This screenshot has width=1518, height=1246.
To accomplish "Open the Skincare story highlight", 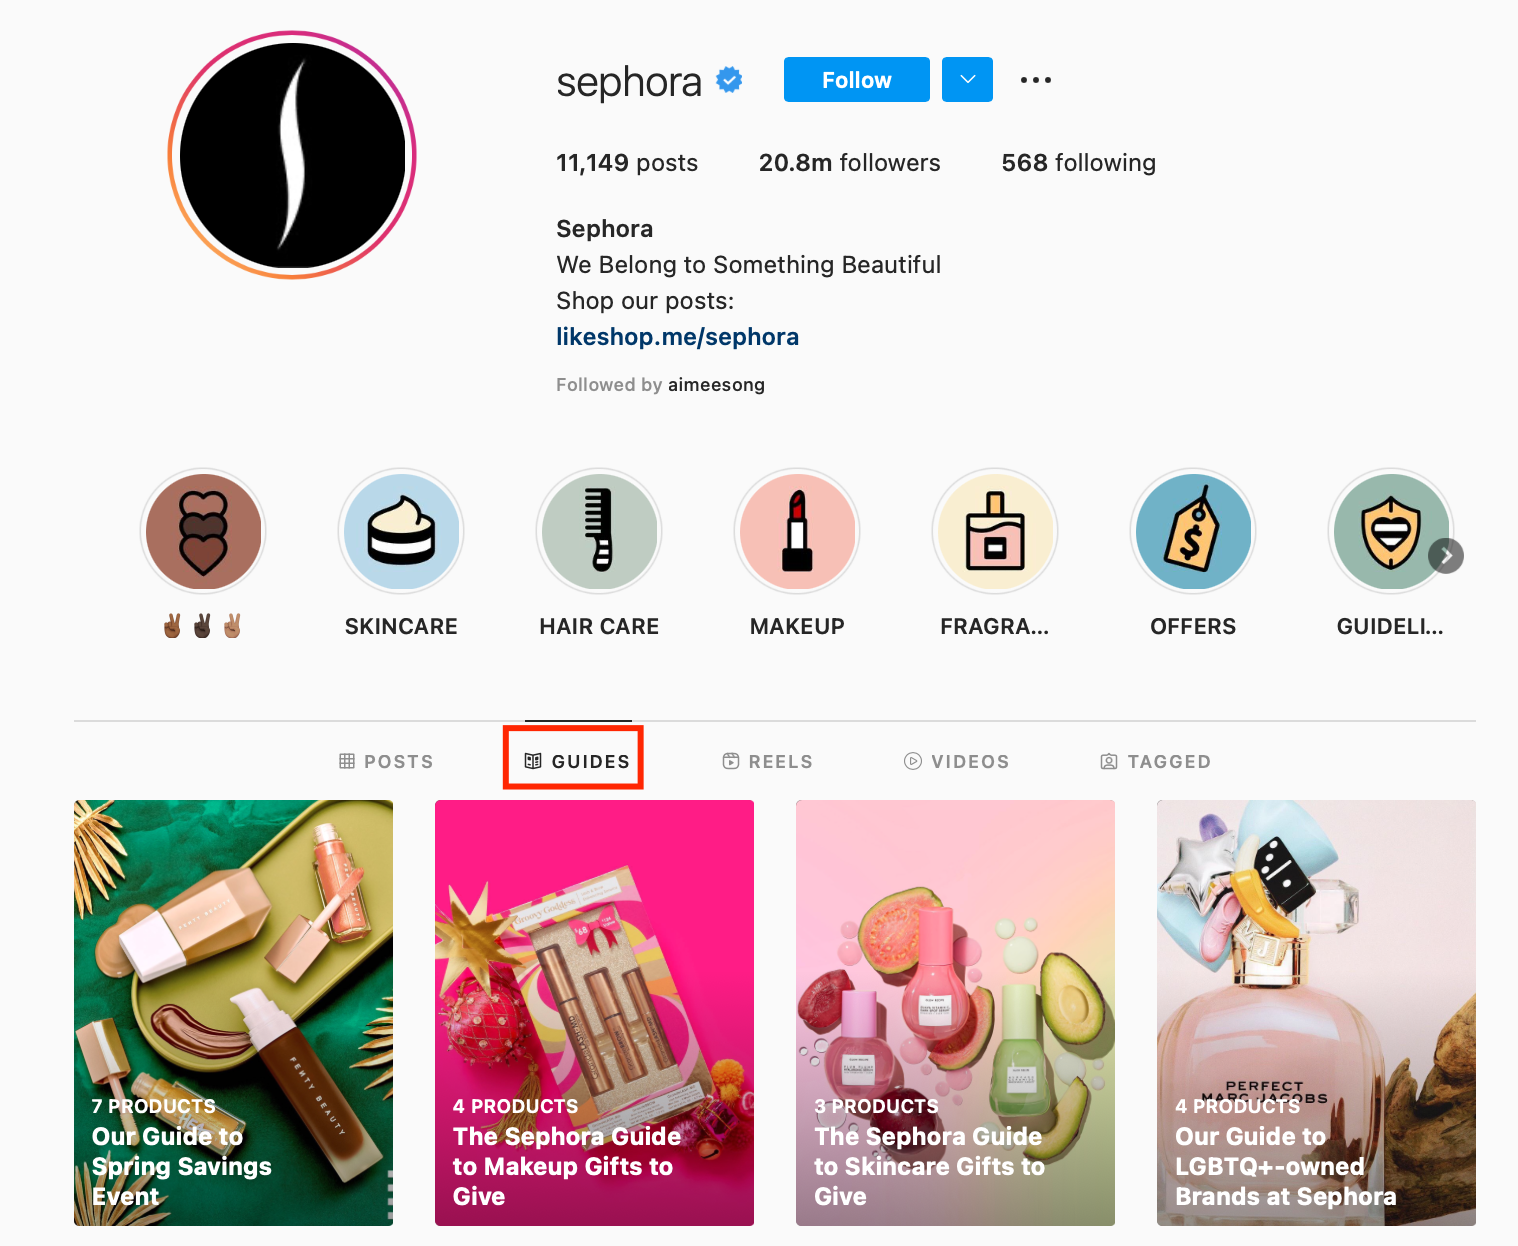I will click(401, 532).
